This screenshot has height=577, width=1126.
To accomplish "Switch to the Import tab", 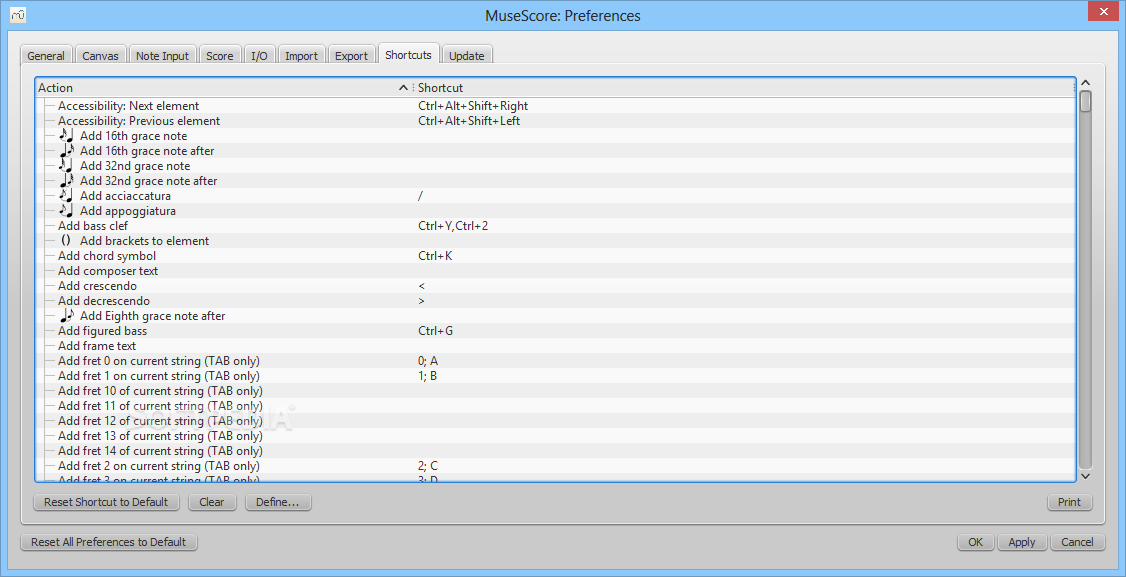I will click(x=302, y=56).
